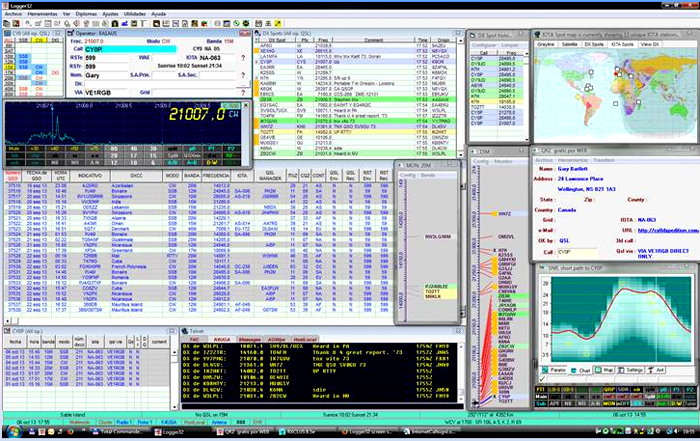Click left arrow of logbook horizontal scrollbar
Screen dimensions: 700x441
tap(8, 320)
